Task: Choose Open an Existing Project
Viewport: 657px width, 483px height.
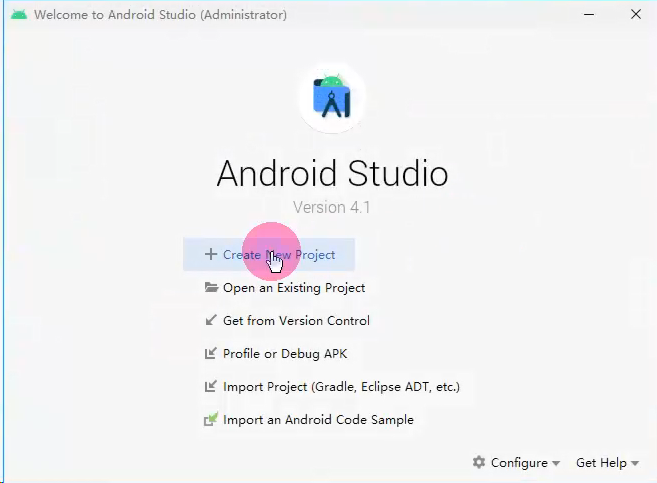Action: pyautogui.click(x=285, y=287)
